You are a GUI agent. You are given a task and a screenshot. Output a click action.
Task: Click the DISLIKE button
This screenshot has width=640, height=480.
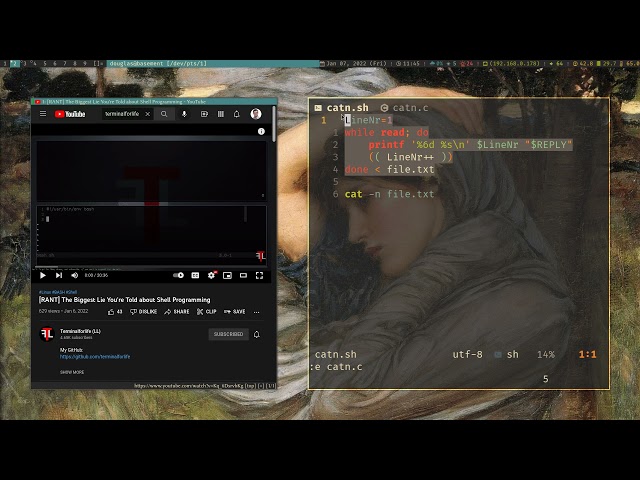[x=144, y=312]
